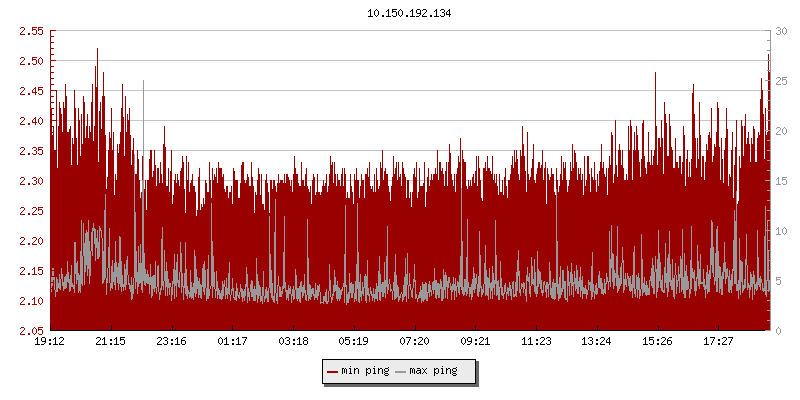Click the 2.50 left axis value
Viewport: 800px width, 400px height.
click(x=30, y=61)
